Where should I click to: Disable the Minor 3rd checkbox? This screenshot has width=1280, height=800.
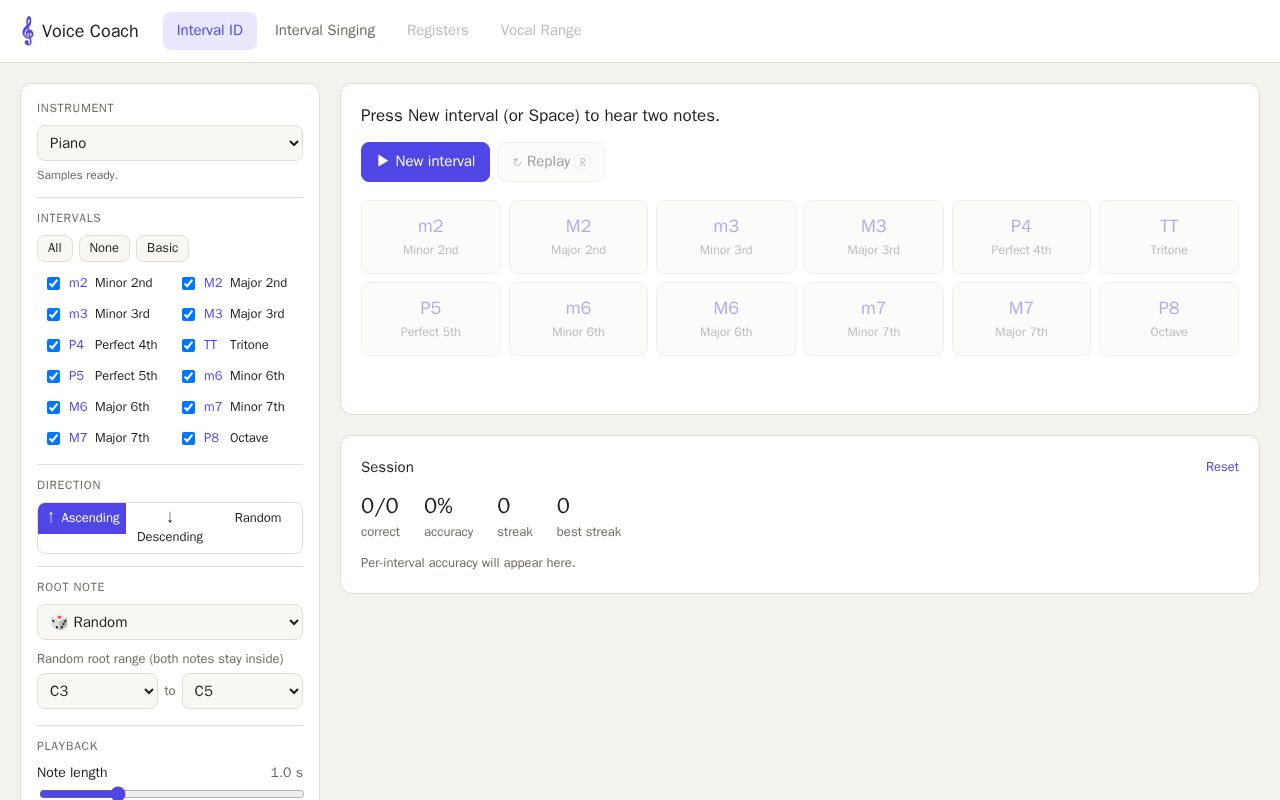click(54, 314)
